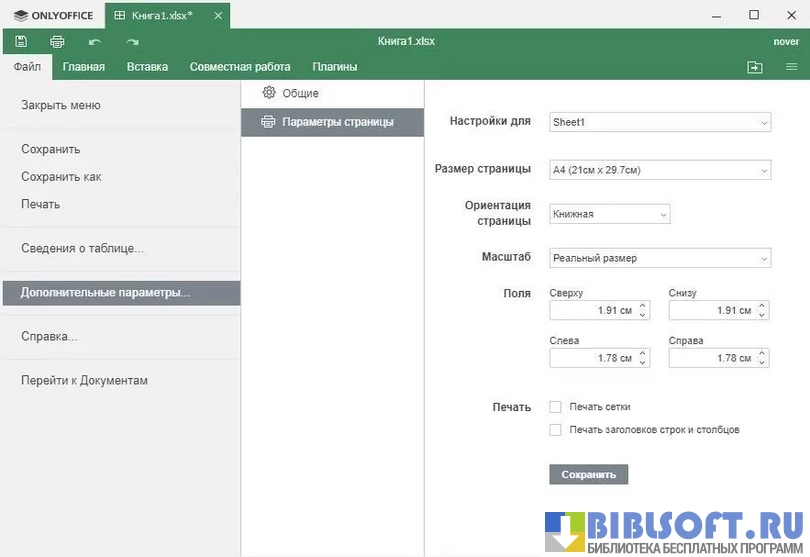Enable Печать сетки checkbox

pos(556,407)
